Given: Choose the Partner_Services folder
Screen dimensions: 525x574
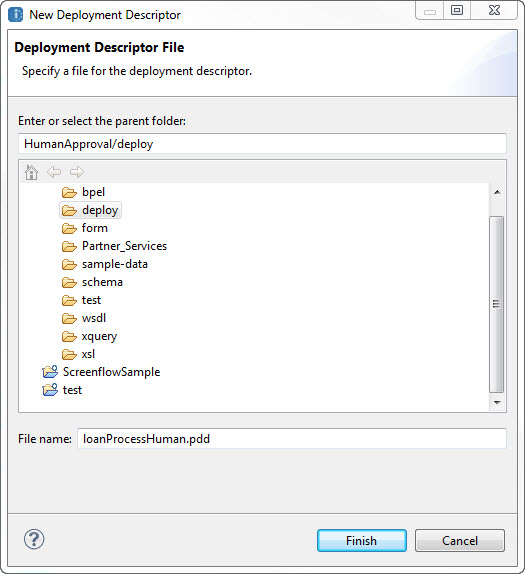Looking at the screenshot, I should [114, 246].
